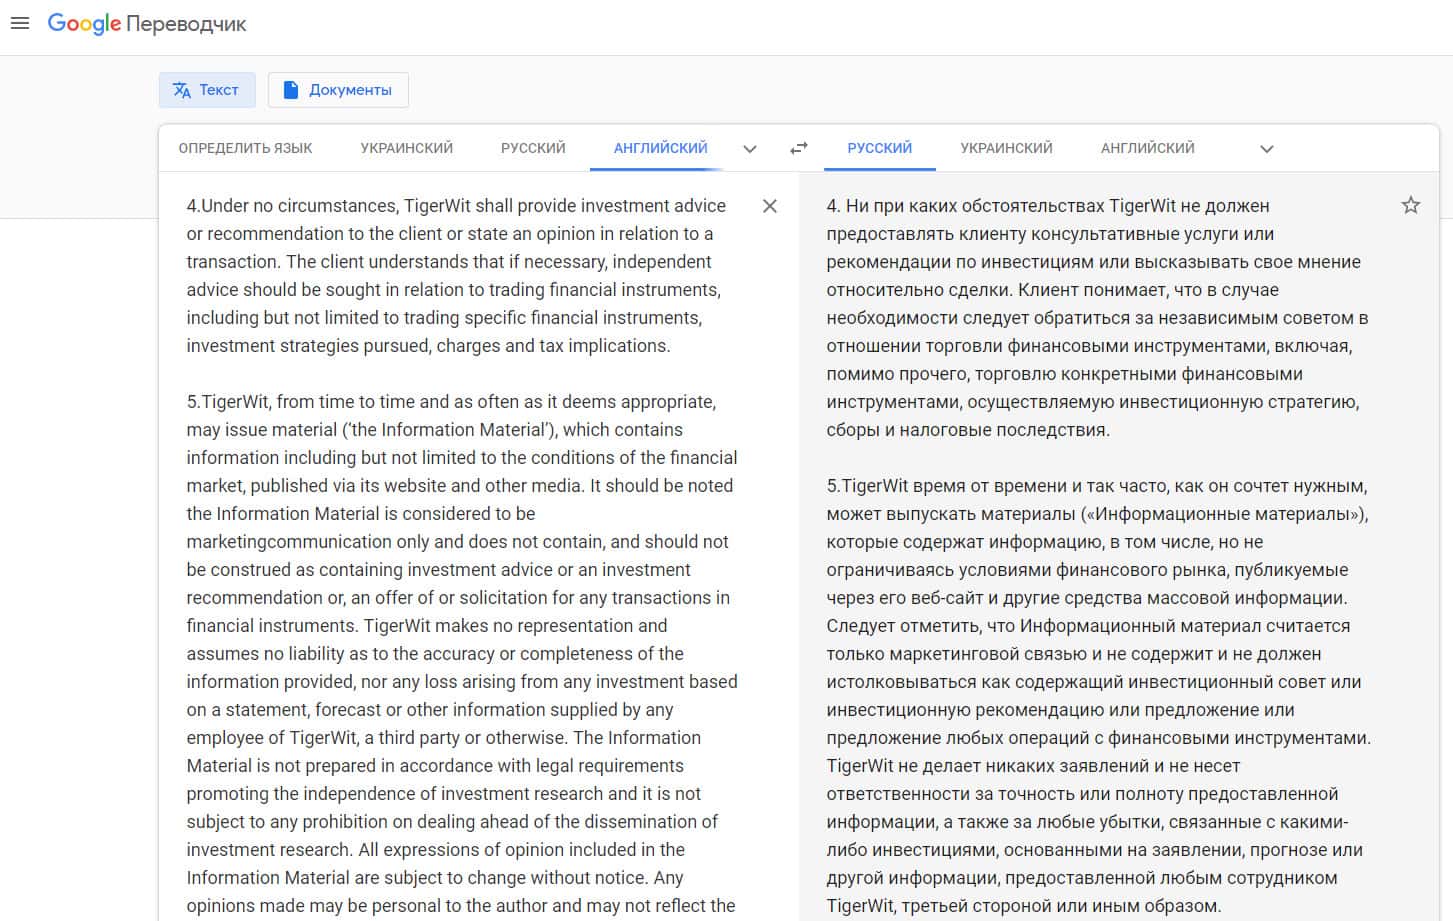Set source language to Украинский
Screen dimensions: 1453x921
[406, 148]
